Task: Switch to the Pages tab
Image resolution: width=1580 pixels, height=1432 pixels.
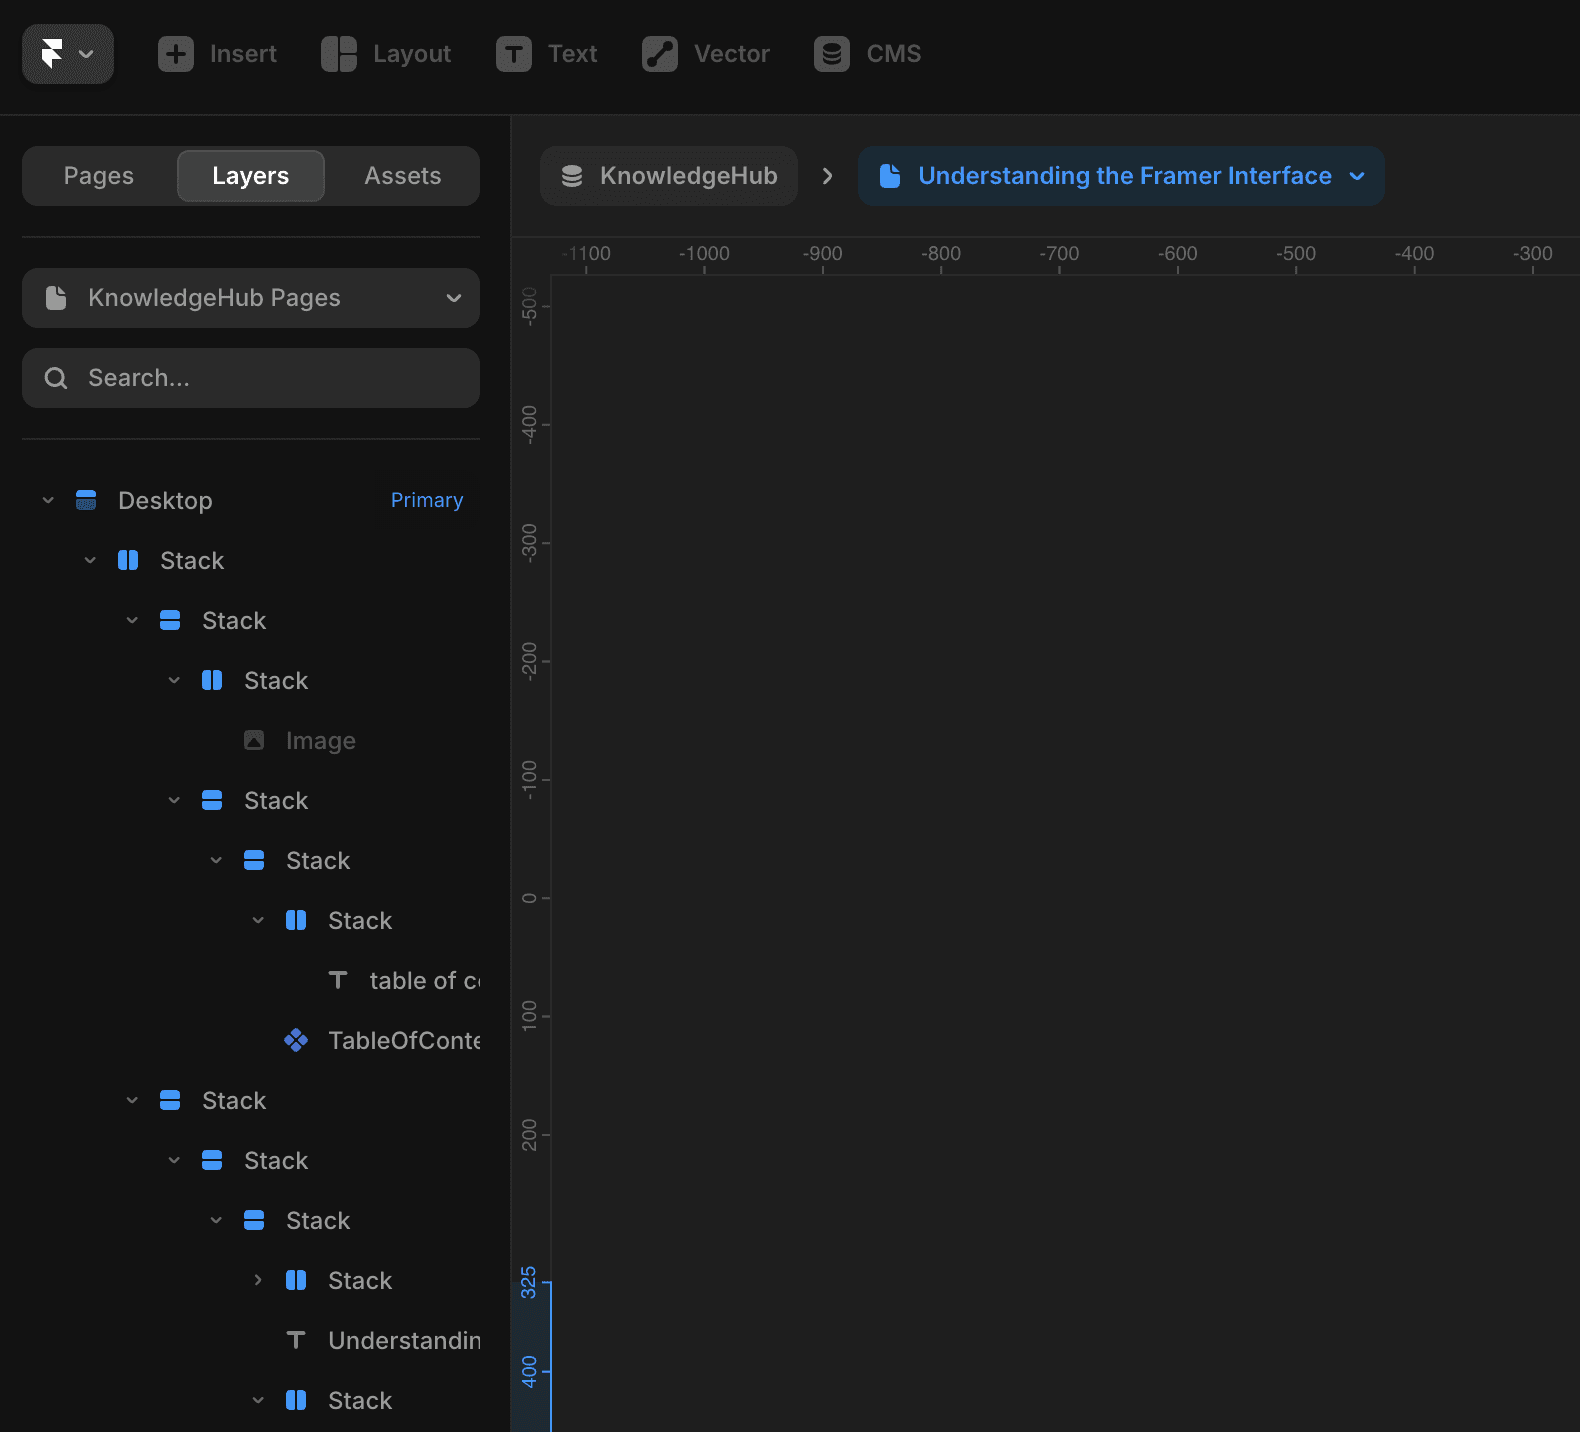Action: point(99,176)
